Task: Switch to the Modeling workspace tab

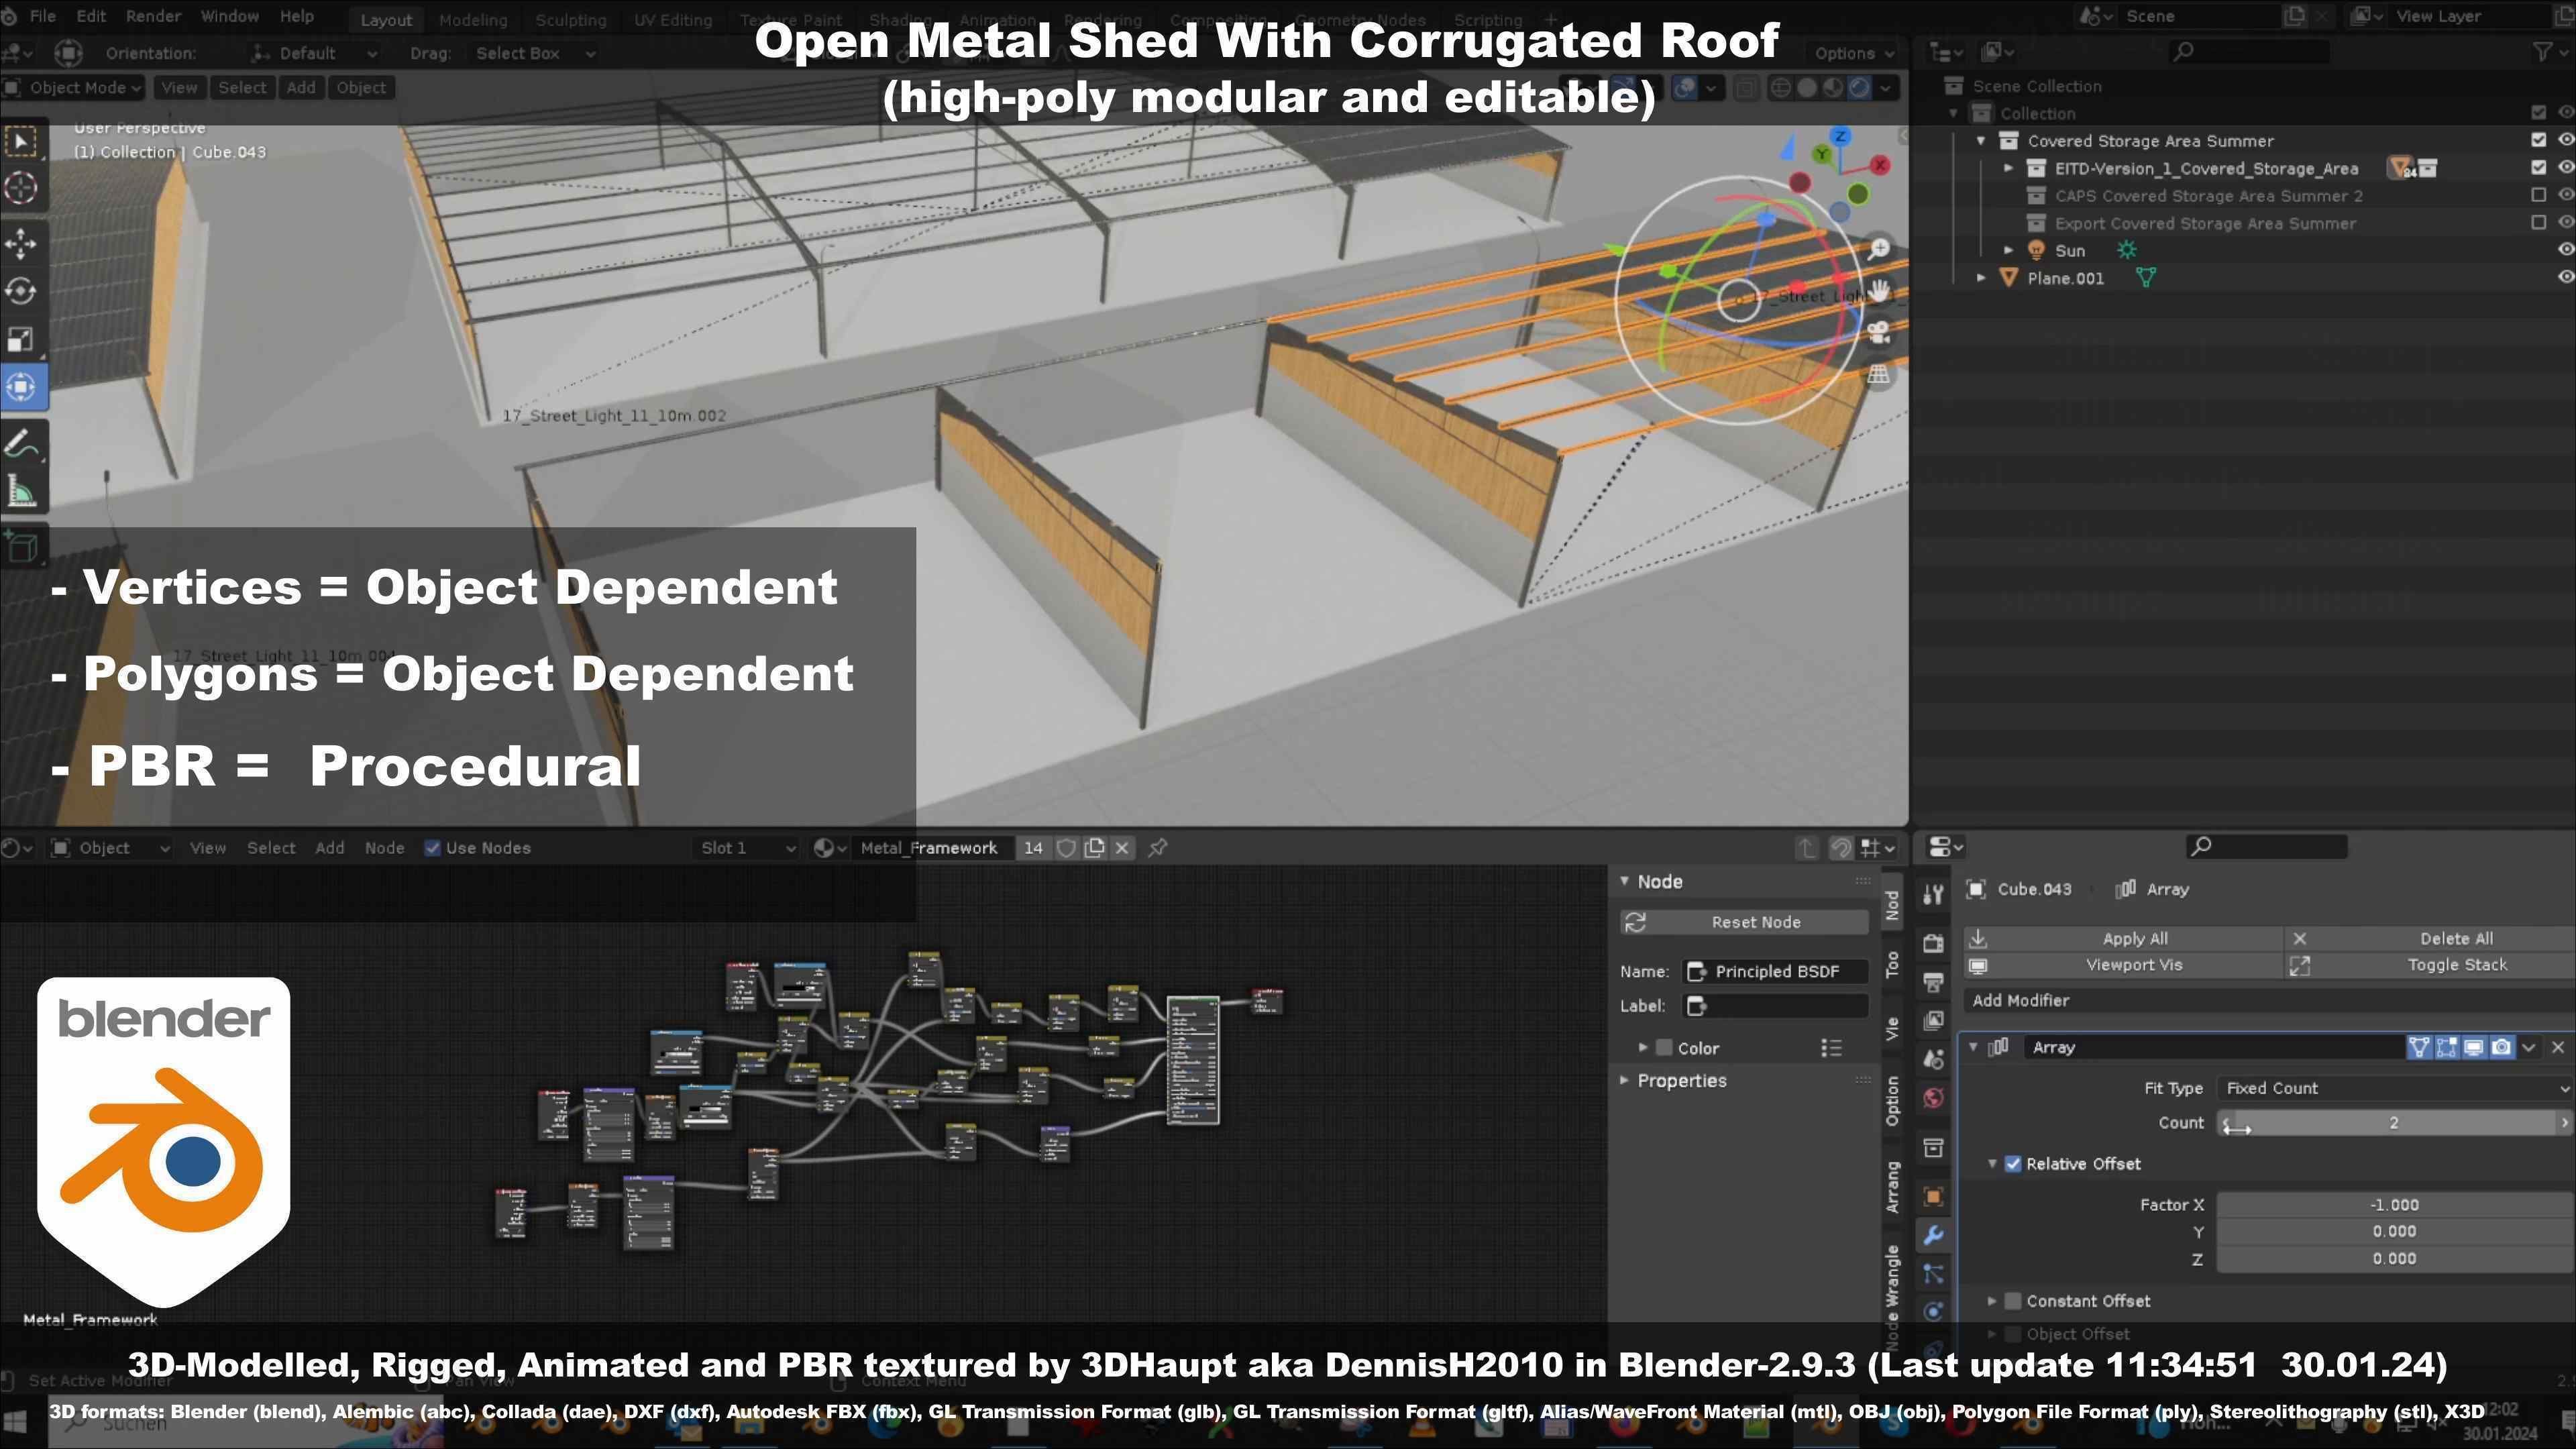Action: pos(473,20)
